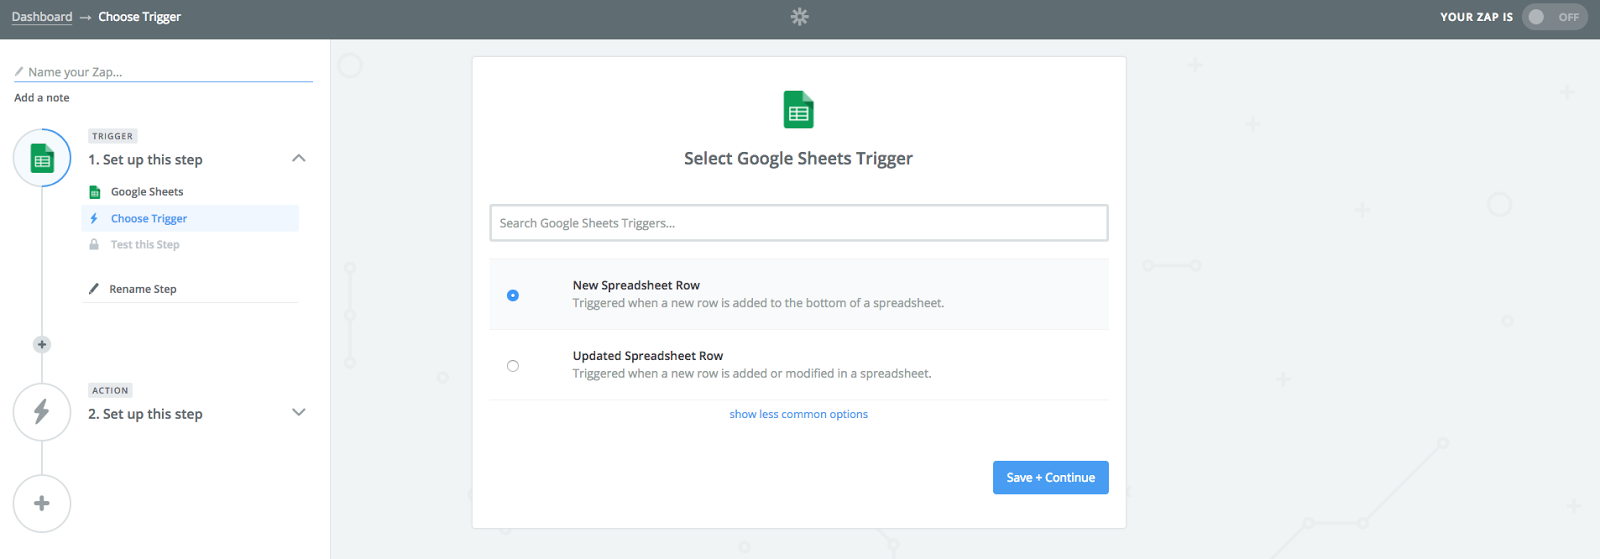Click the large plus circle to add step

click(42, 503)
